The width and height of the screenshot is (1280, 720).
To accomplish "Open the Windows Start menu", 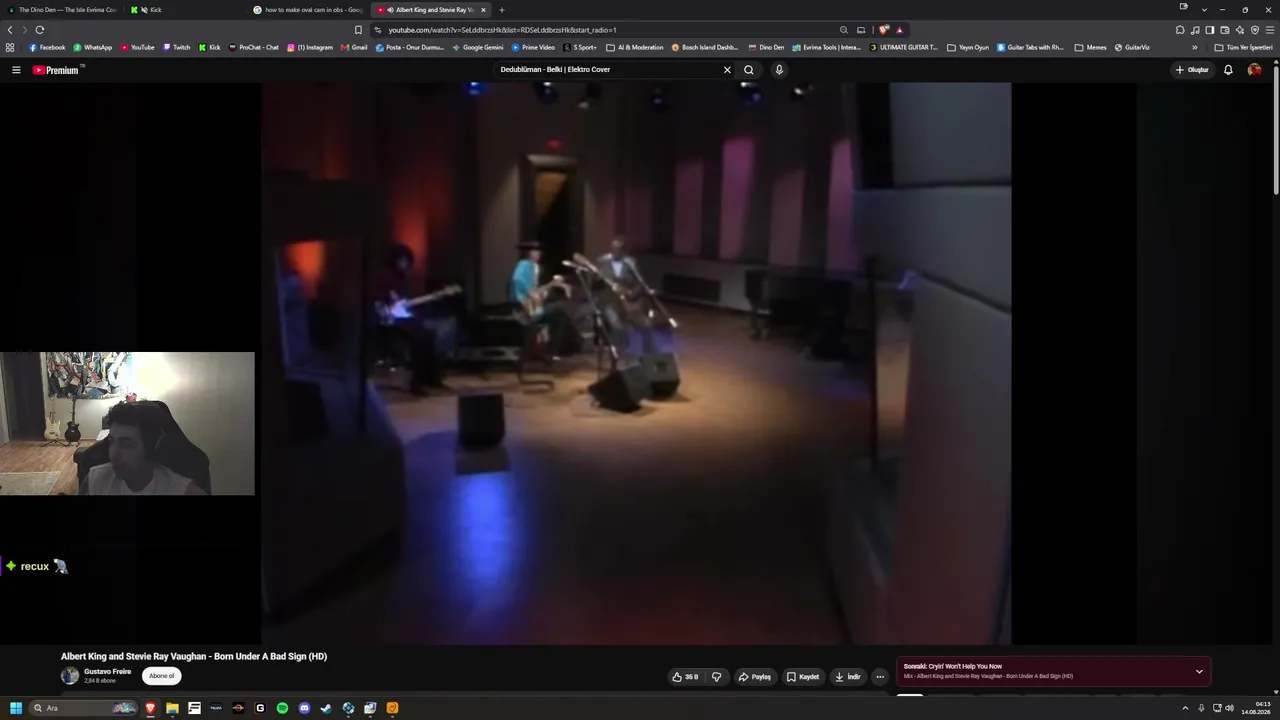I will (16, 708).
